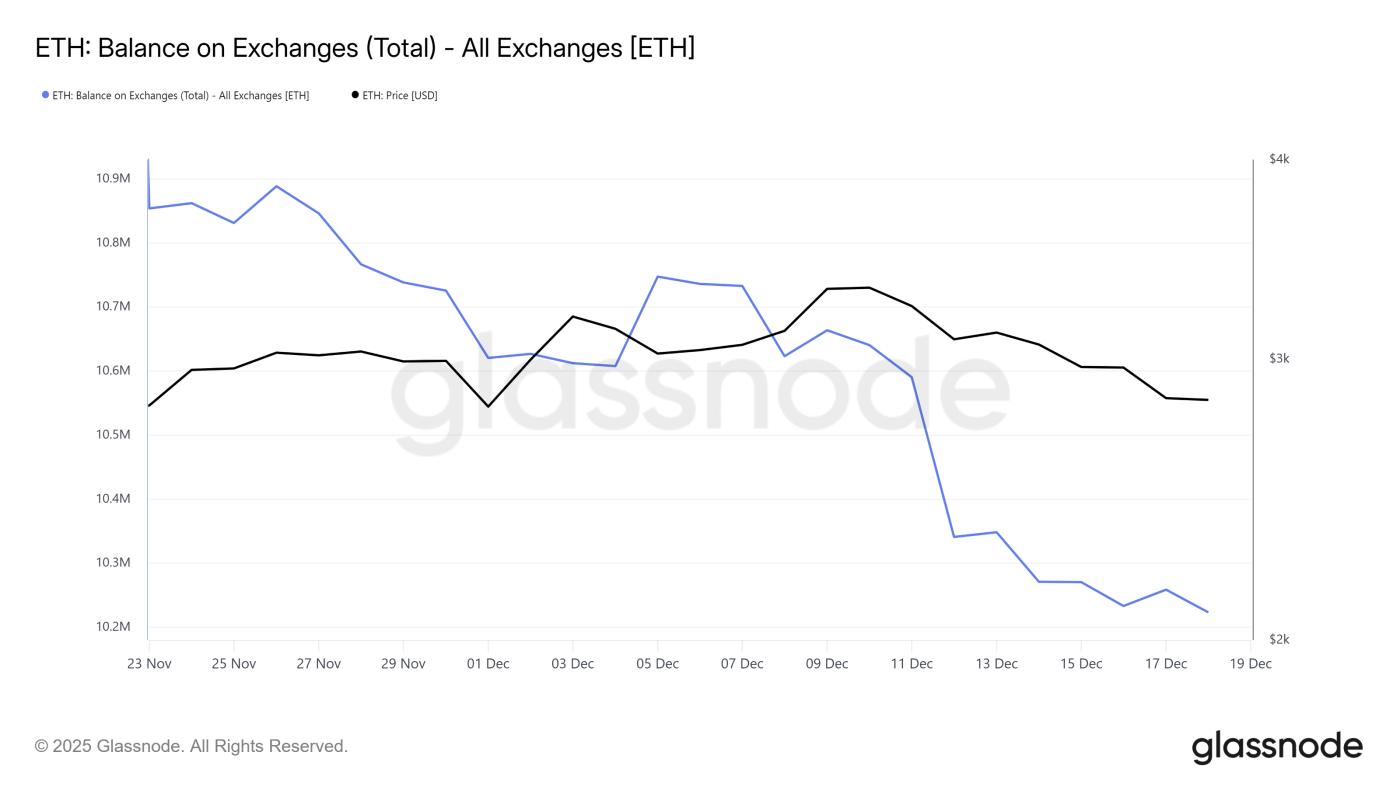The height and width of the screenshot is (787, 1400).
Task: Click the $2k right axis label
Action: pyautogui.click(x=1279, y=639)
